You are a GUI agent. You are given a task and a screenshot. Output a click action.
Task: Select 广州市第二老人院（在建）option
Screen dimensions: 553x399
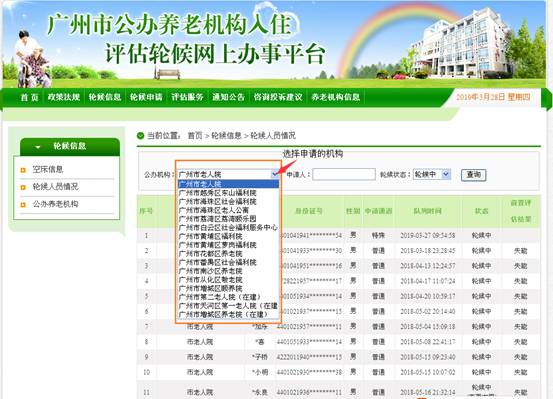point(219,297)
